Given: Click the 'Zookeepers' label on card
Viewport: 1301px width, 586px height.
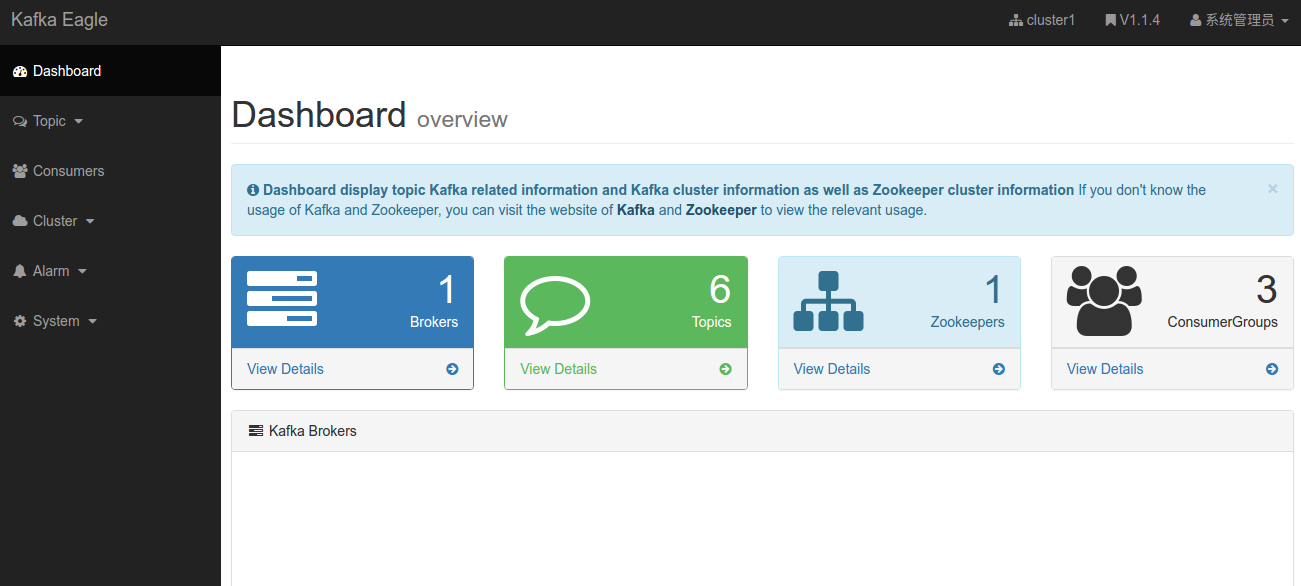Looking at the screenshot, I should pos(968,322).
